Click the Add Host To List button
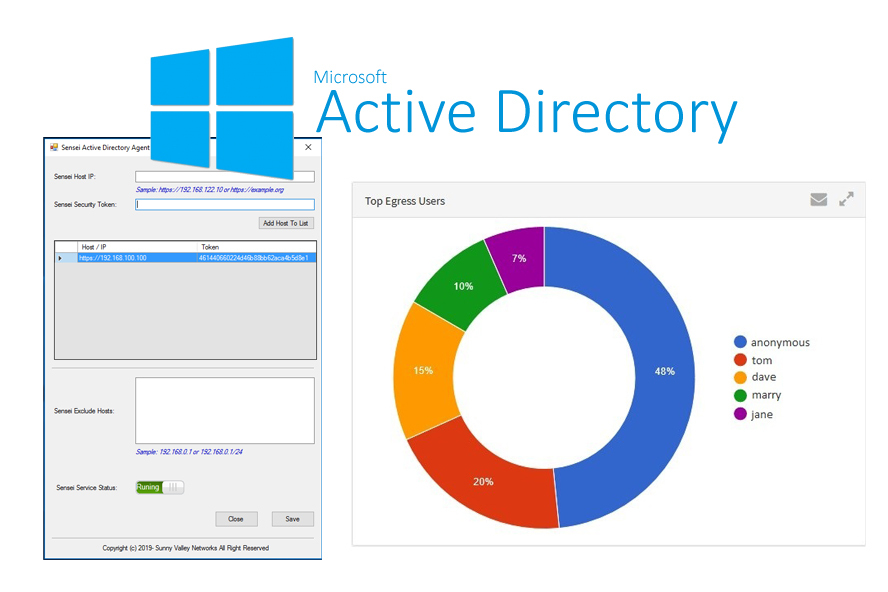The image size is (888, 592). click(285, 223)
